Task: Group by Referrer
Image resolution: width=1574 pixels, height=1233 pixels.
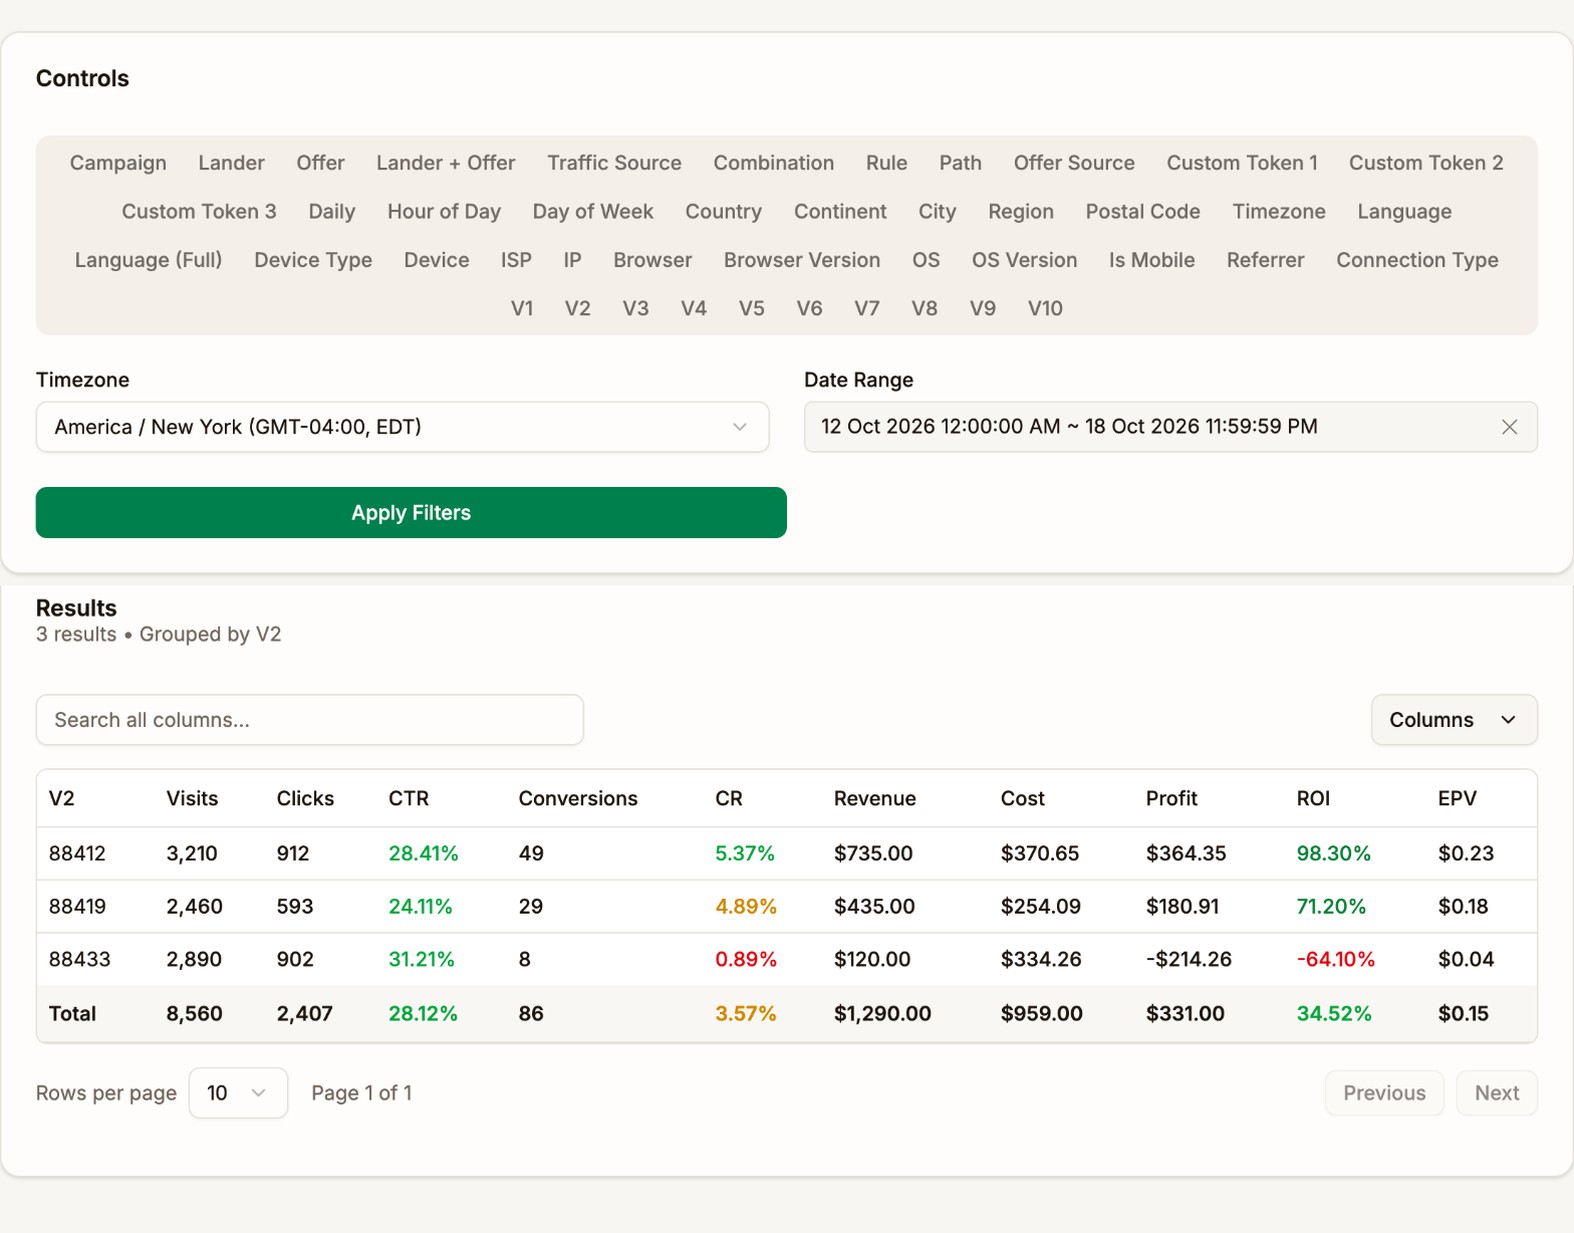Action: (x=1265, y=260)
